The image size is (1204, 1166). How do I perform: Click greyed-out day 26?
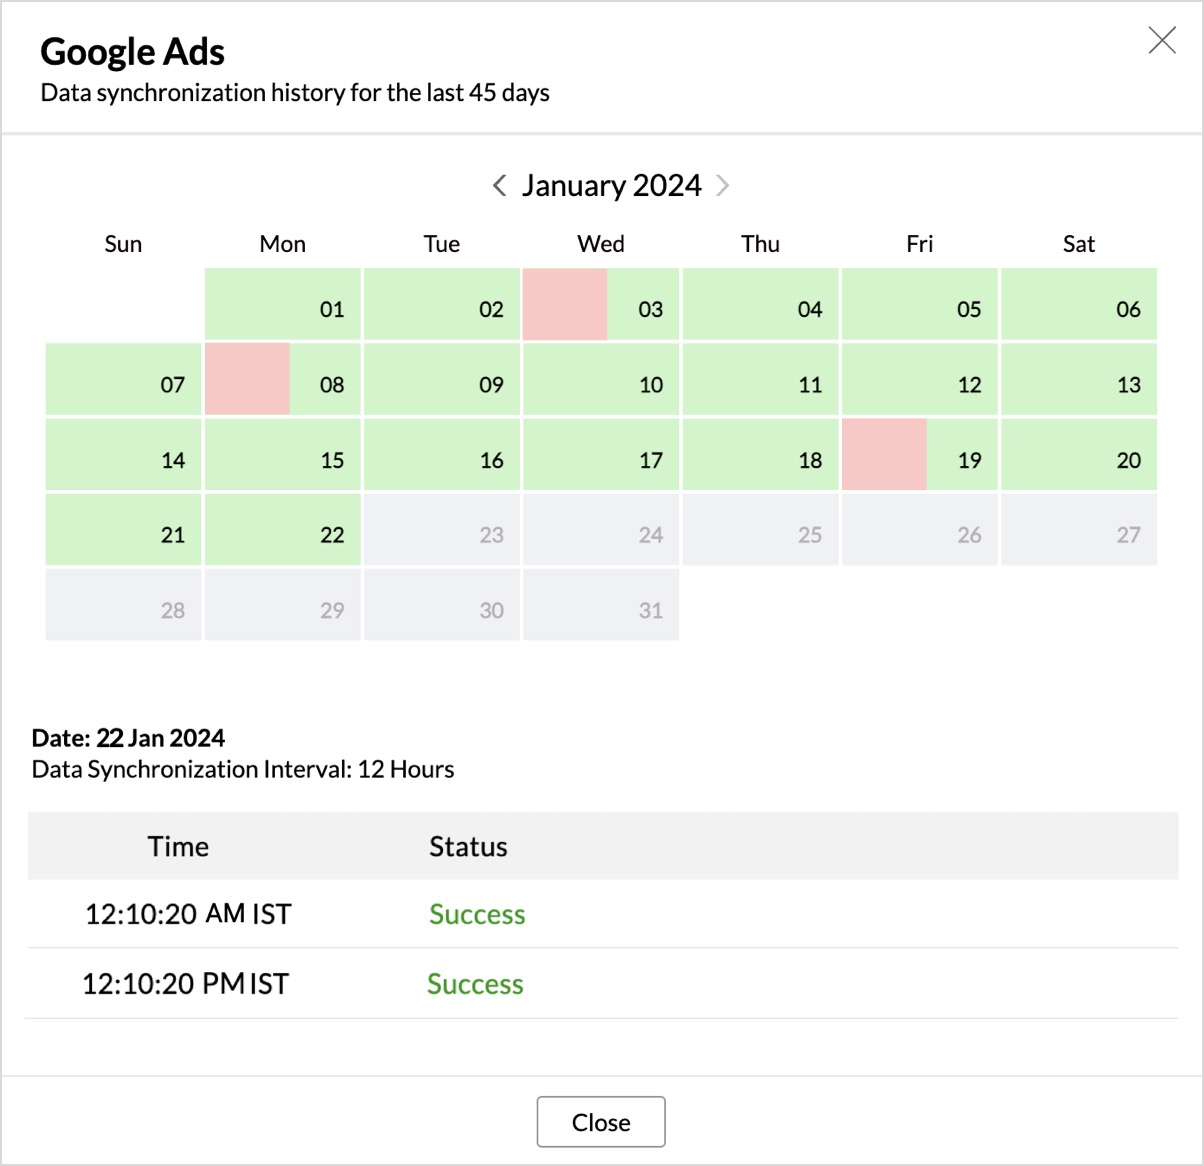[x=920, y=530]
